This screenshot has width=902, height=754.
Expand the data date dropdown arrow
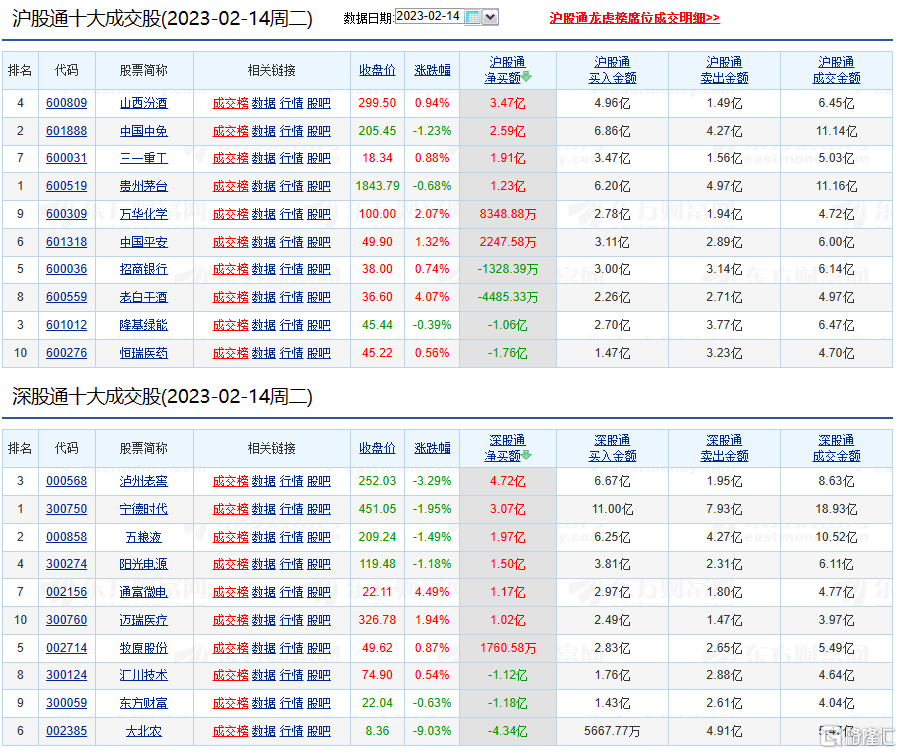[490, 17]
